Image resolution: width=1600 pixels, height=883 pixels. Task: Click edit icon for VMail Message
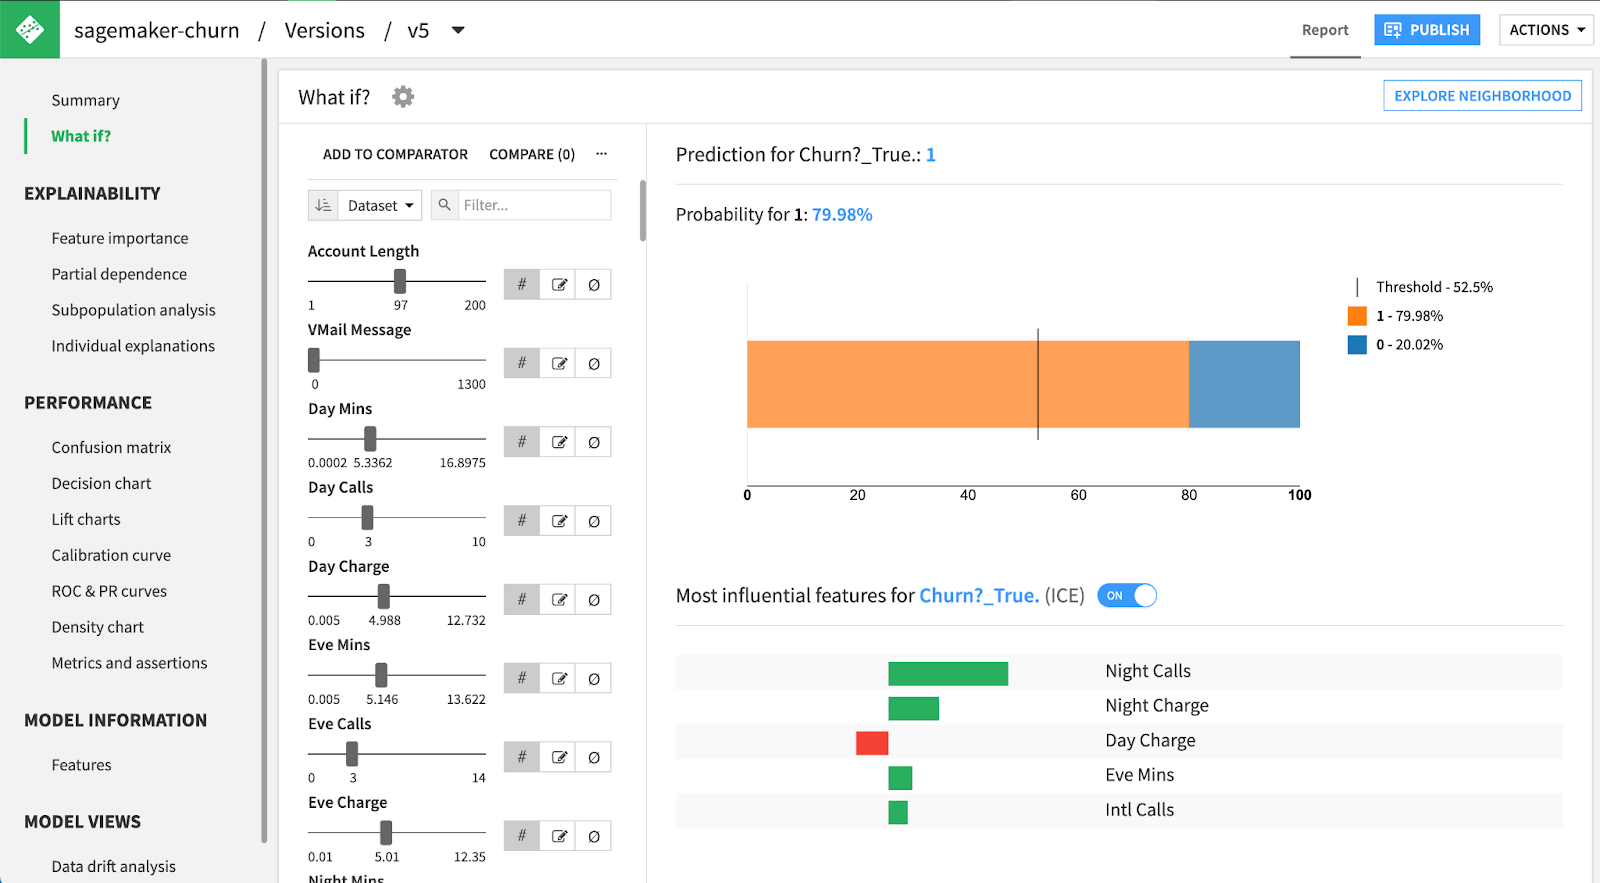(559, 364)
